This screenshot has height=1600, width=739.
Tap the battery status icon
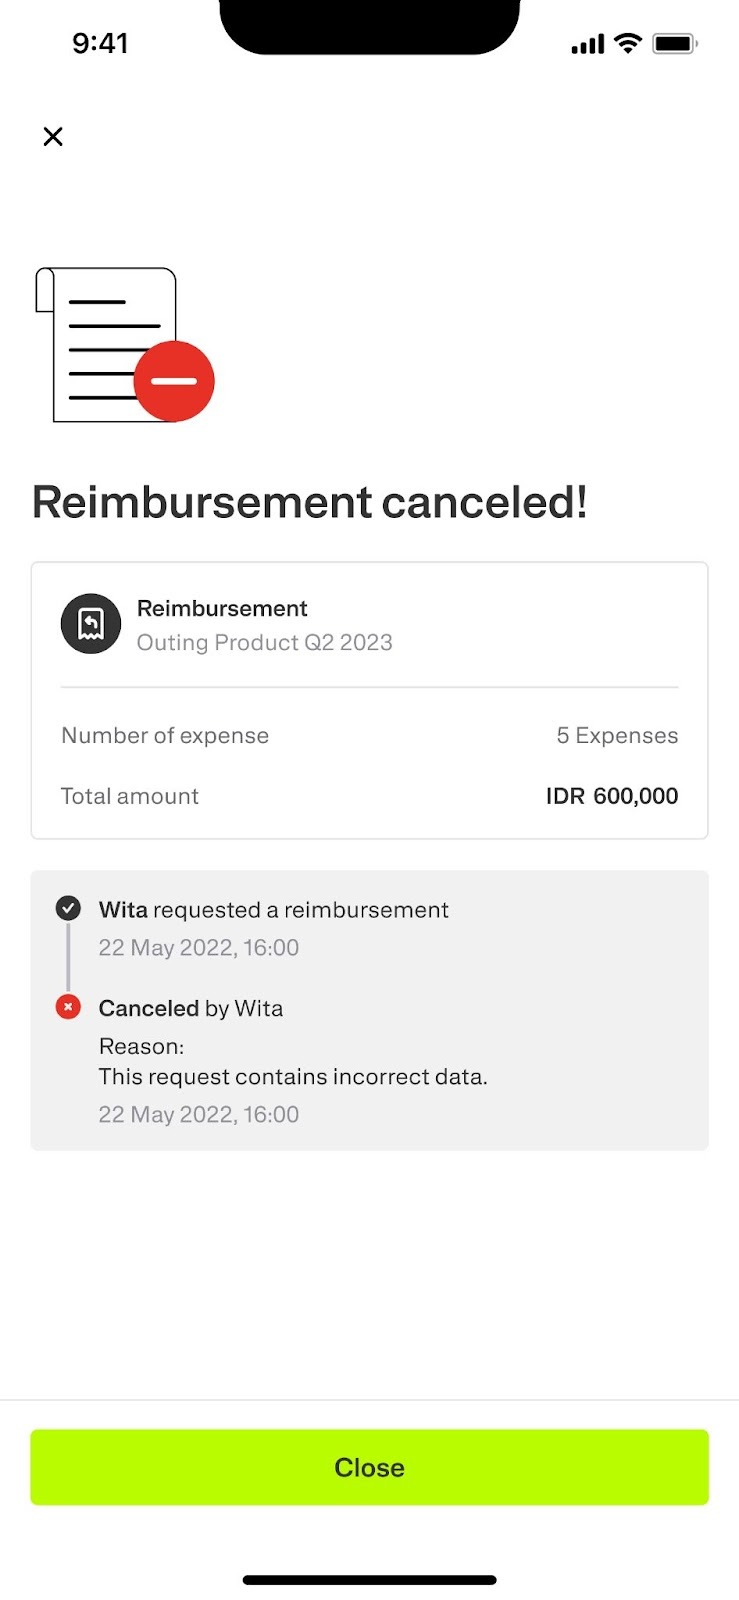675,43
